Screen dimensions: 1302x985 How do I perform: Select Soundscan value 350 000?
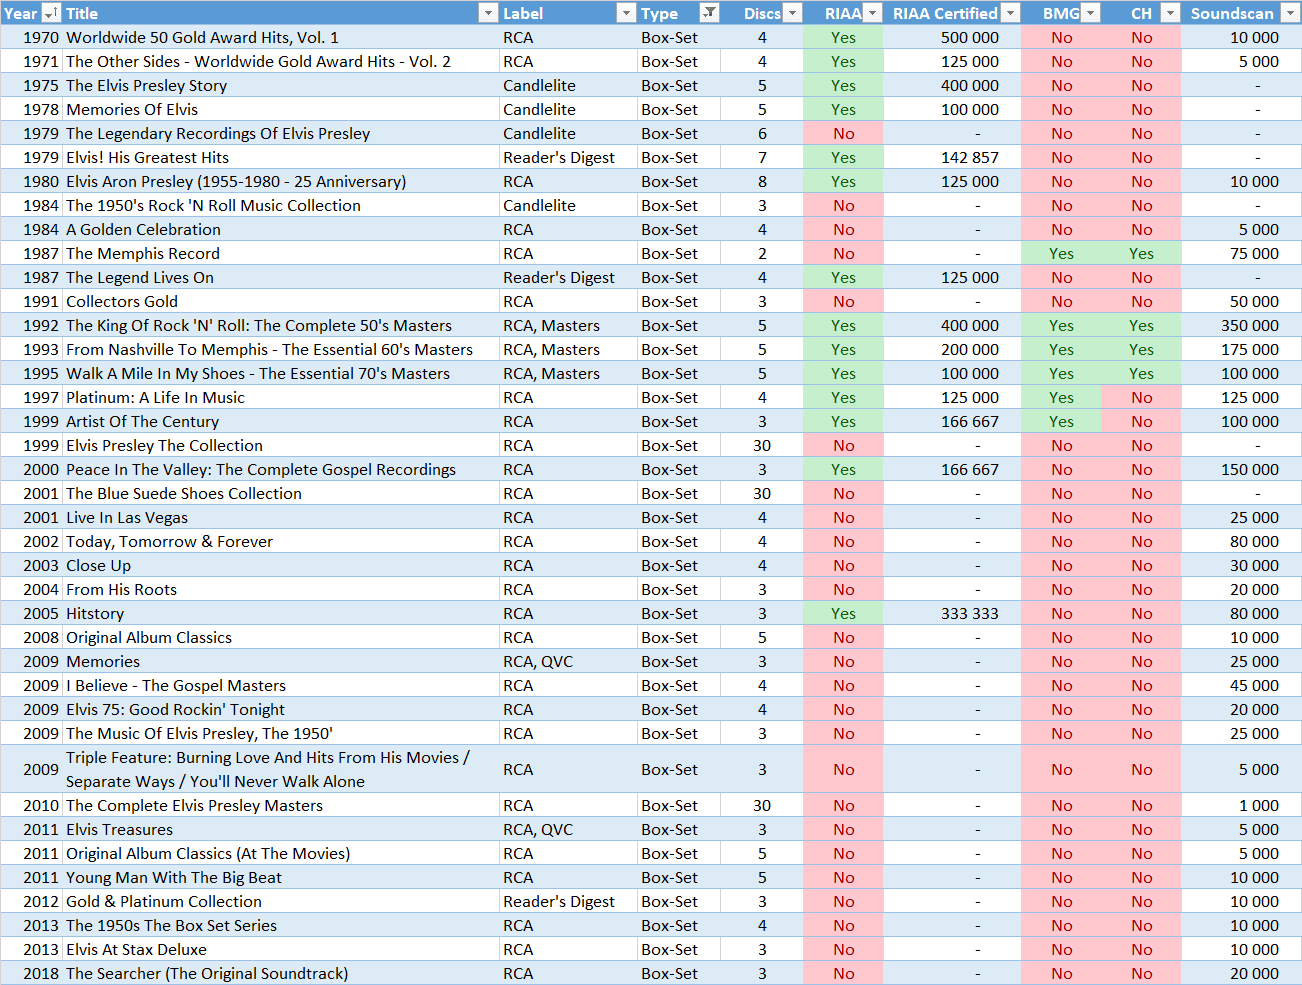tap(1241, 325)
